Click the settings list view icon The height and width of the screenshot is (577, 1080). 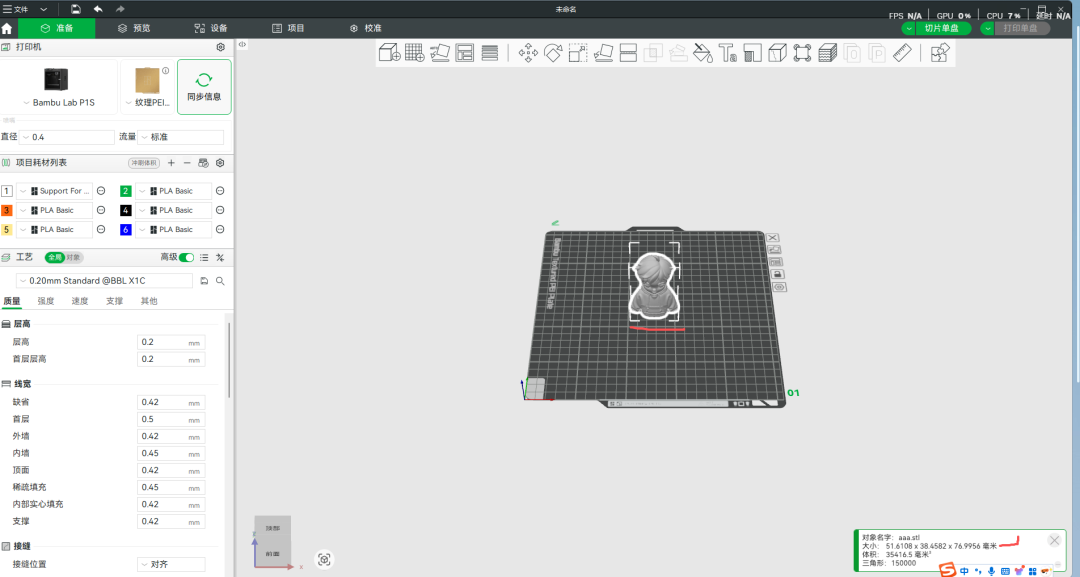(x=204, y=258)
